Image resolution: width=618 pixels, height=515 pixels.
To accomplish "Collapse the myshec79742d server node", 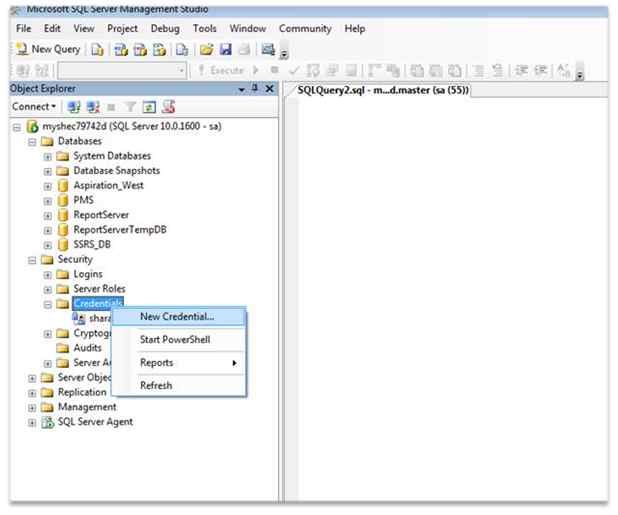I will point(17,127).
